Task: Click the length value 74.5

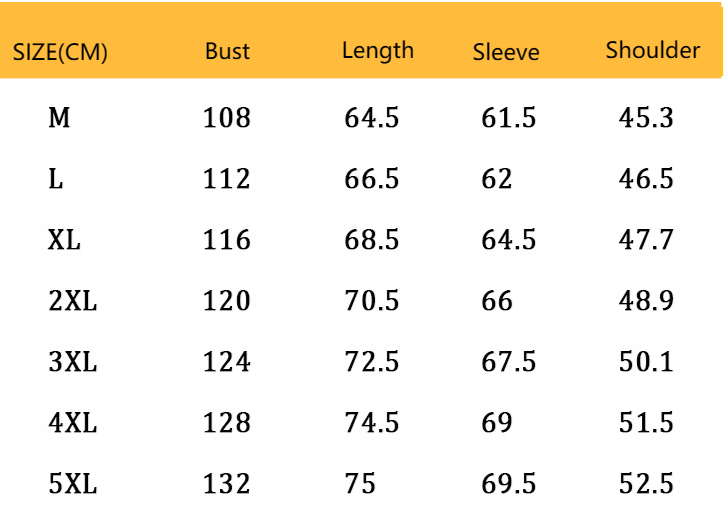Action: point(371,424)
